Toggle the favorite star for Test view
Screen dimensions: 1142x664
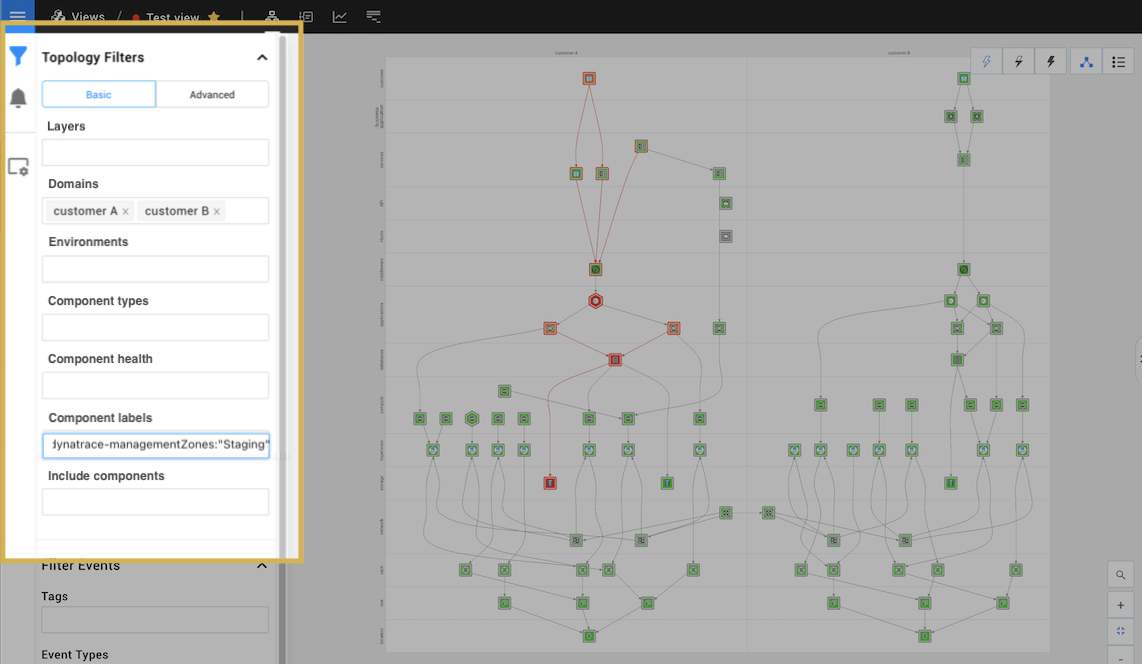click(213, 17)
